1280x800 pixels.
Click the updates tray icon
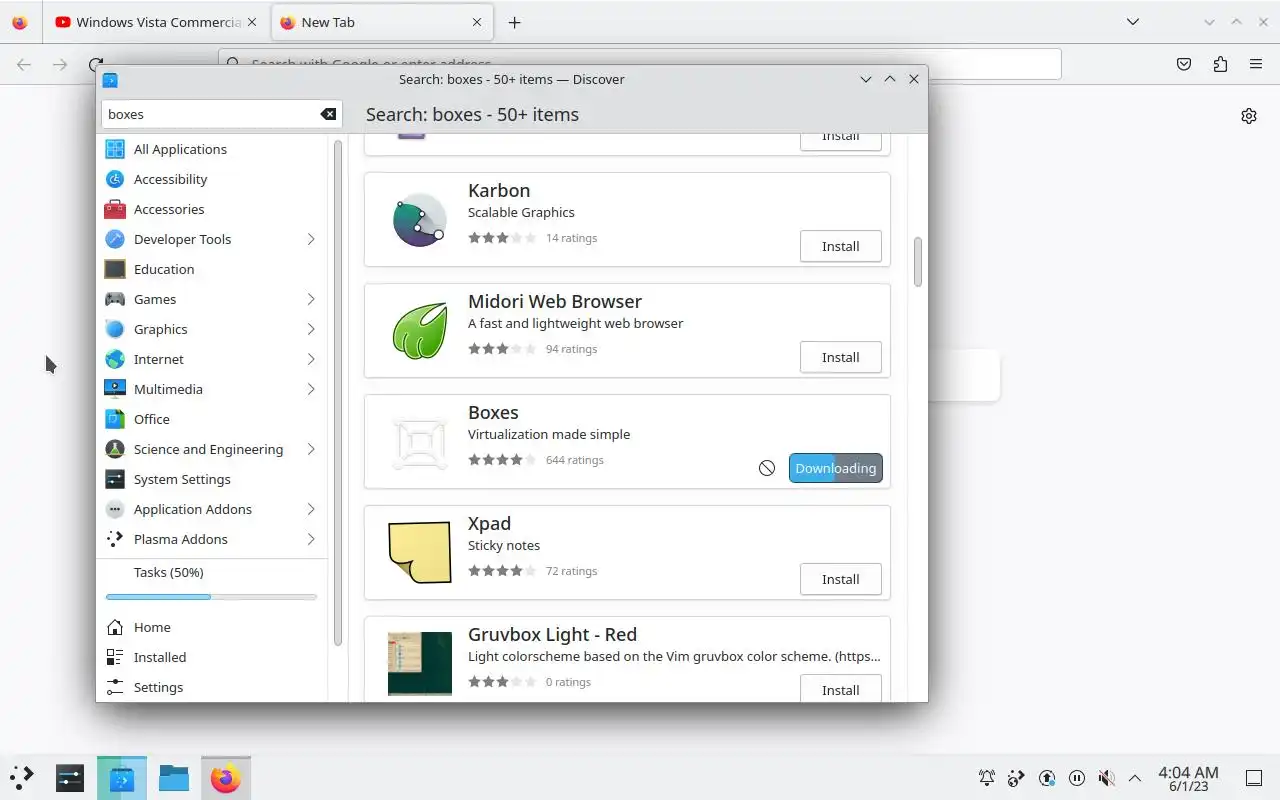pos(1047,778)
